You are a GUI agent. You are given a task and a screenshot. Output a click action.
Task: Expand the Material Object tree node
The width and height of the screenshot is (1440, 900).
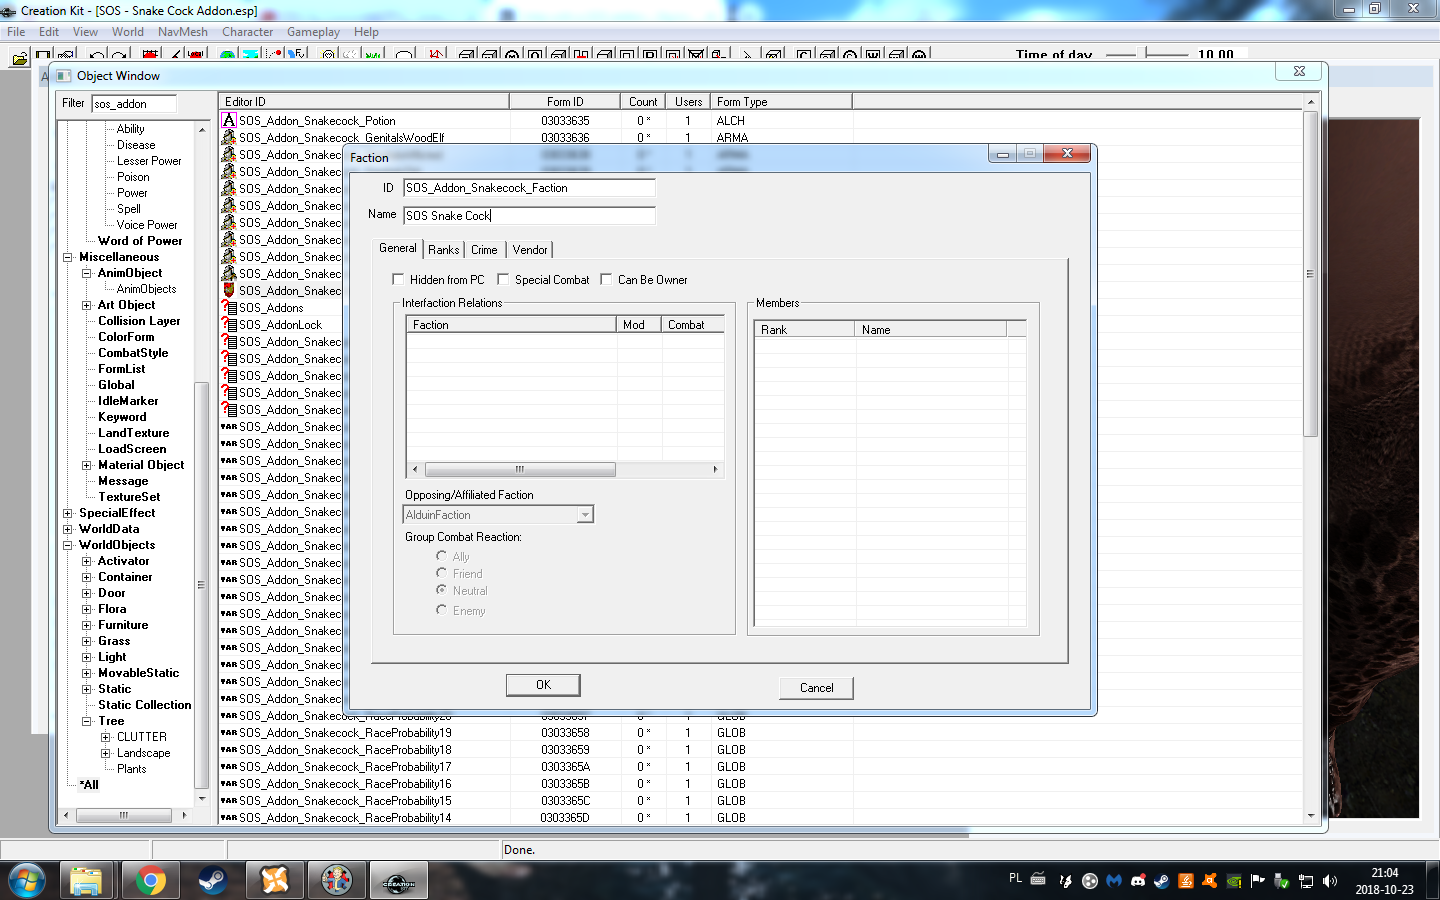[87, 465]
